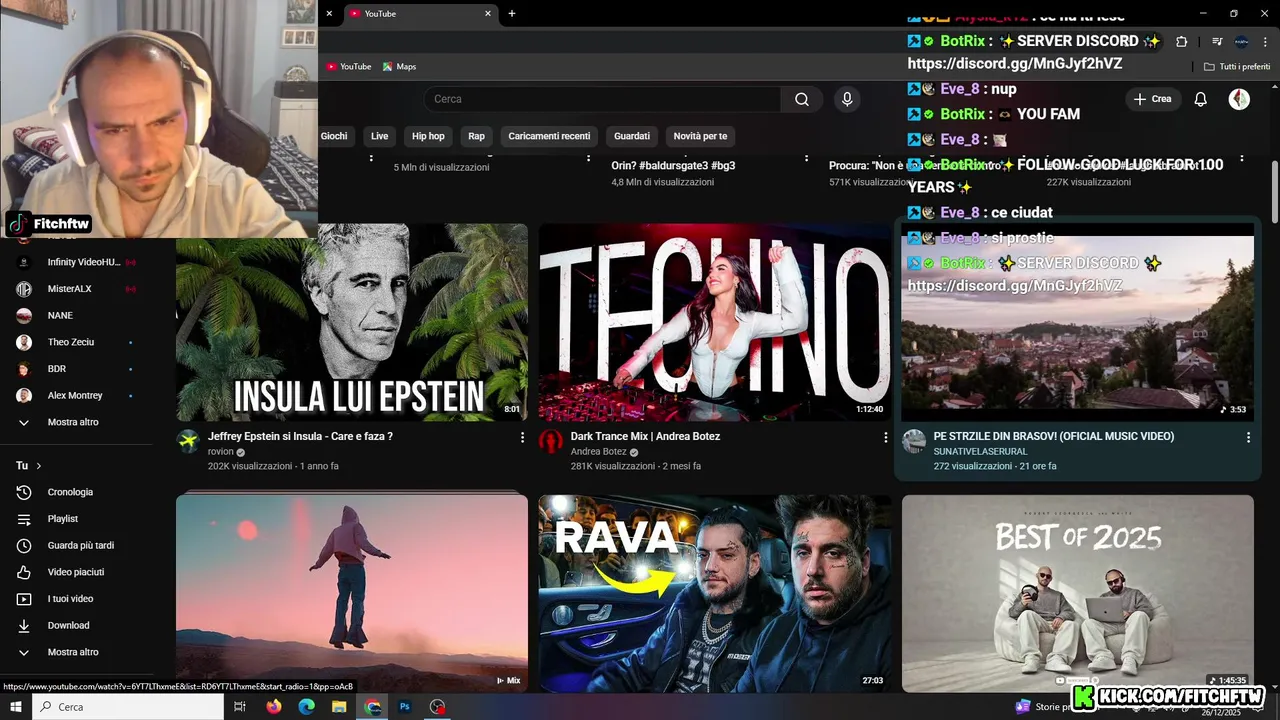Open the YouTube account avatar menu
1280x720 pixels.
(1239, 99)
